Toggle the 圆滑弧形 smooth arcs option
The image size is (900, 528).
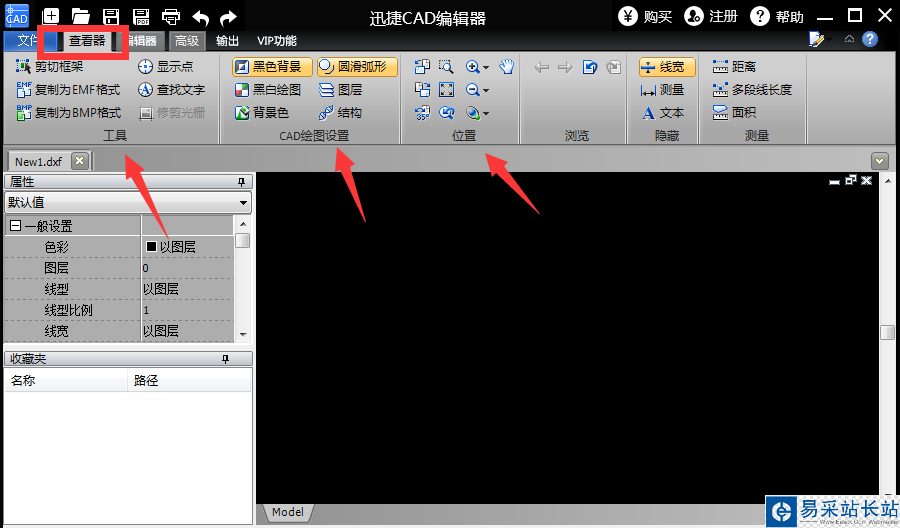pyautogui.click(x=357, y=67)
